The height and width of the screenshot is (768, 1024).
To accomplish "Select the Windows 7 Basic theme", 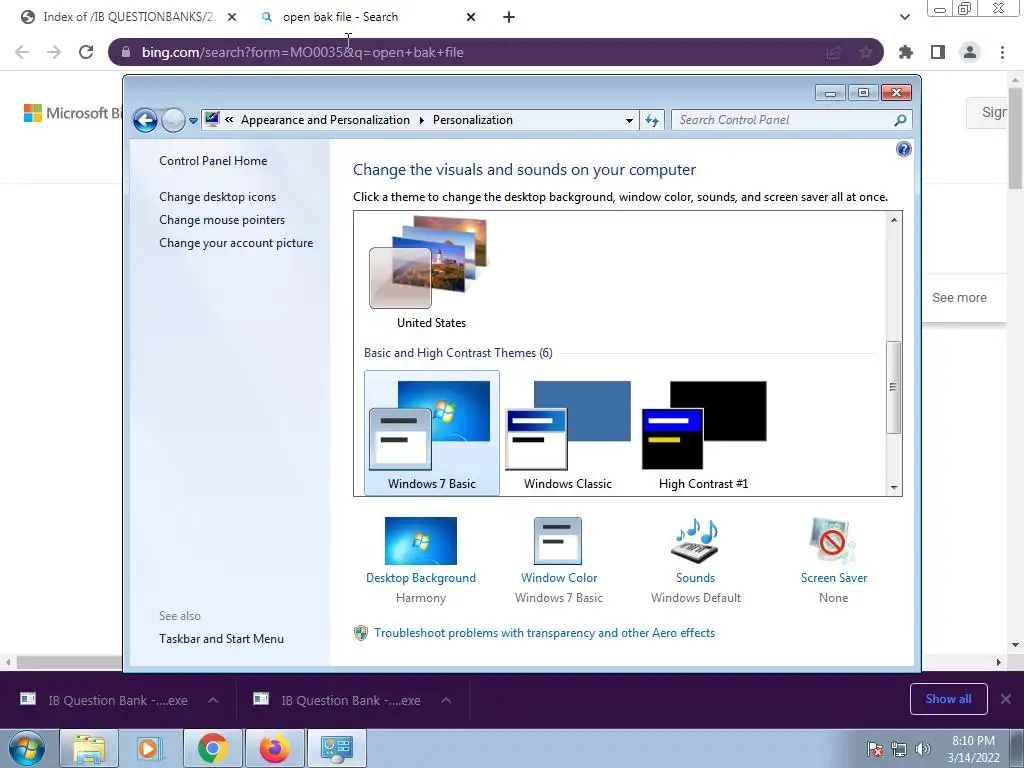I will click(432, 432).
